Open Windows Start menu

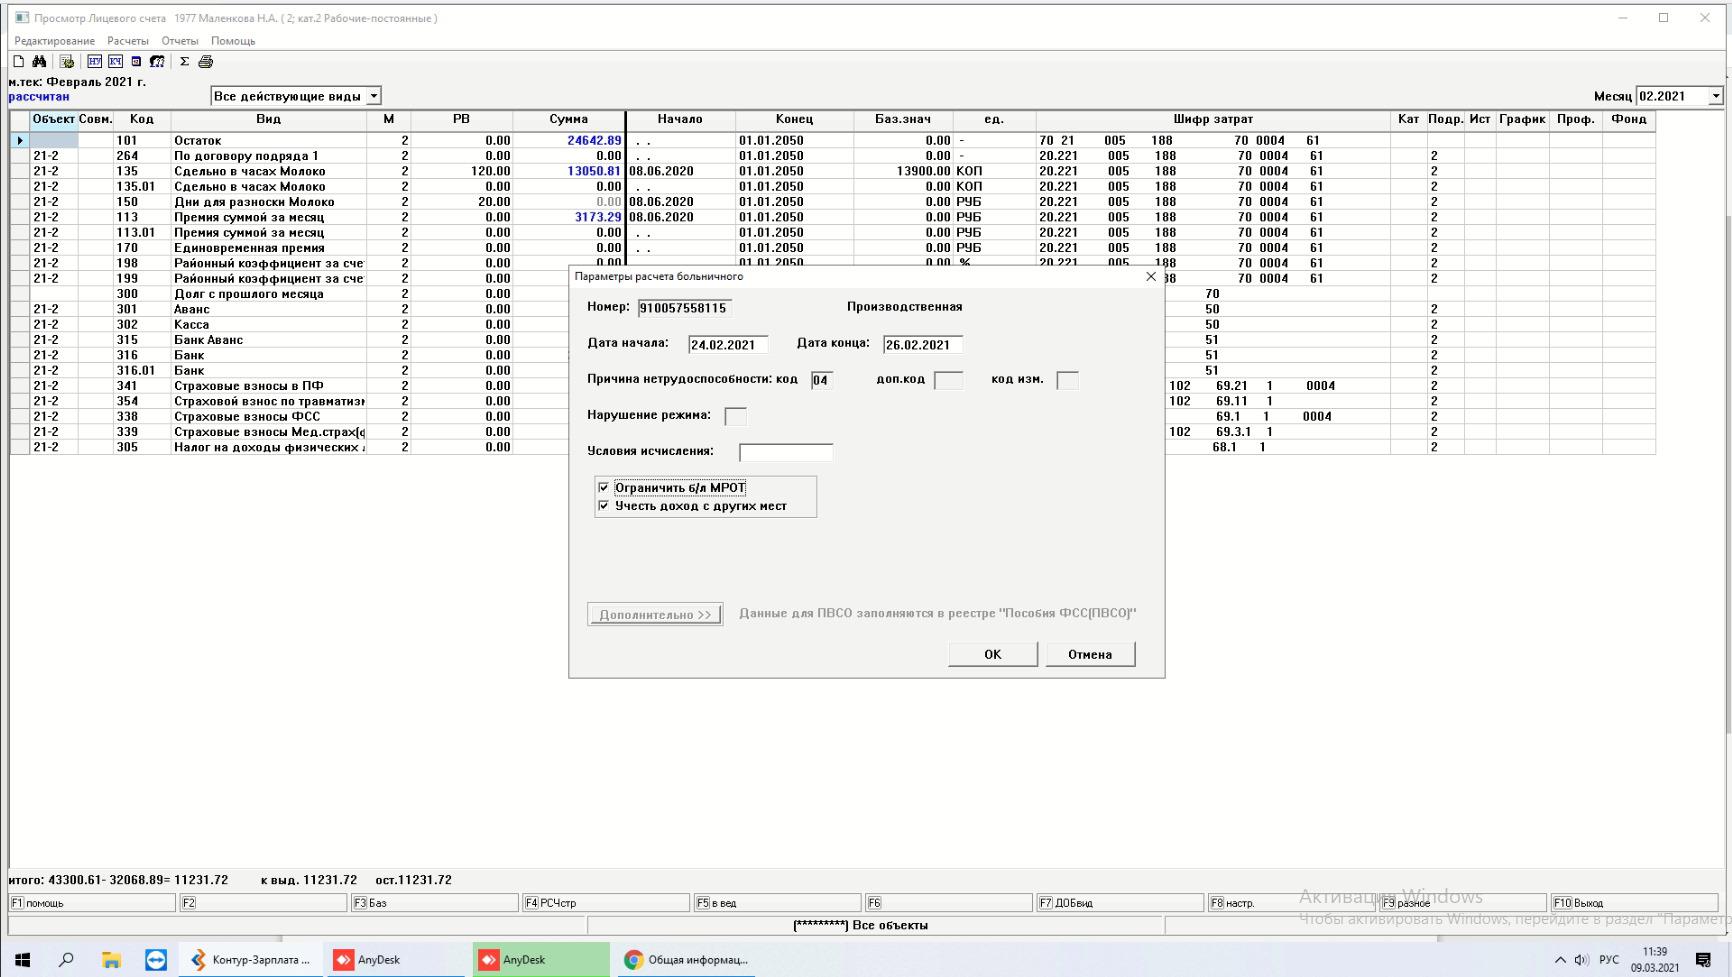pyautogui.click(x=22, y=960)
